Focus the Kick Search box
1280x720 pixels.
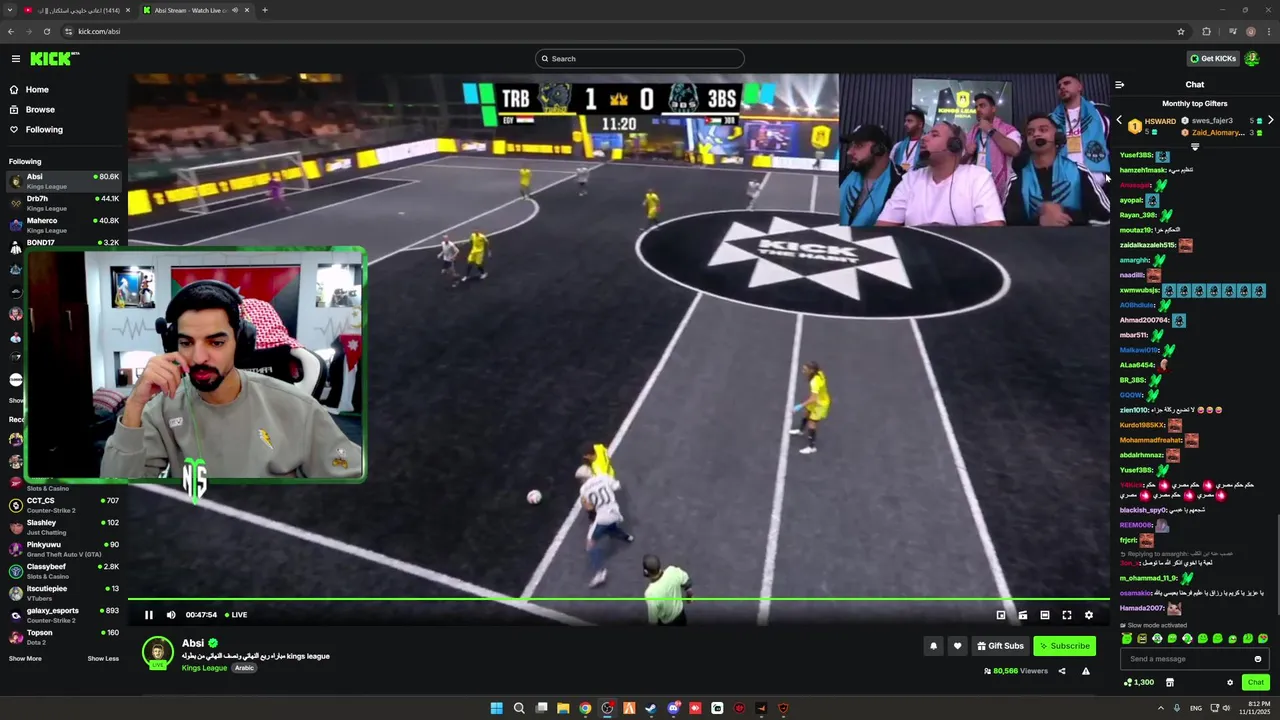tap(640, 59)
